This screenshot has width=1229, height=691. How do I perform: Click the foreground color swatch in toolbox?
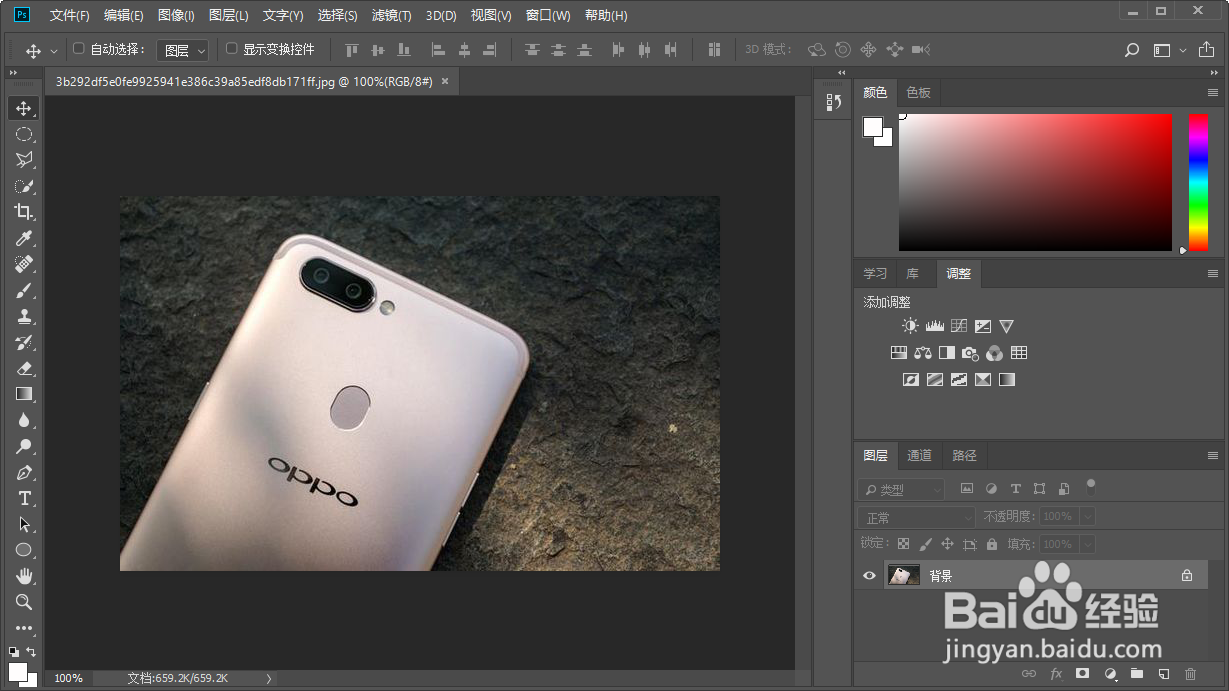coord(17,671)
